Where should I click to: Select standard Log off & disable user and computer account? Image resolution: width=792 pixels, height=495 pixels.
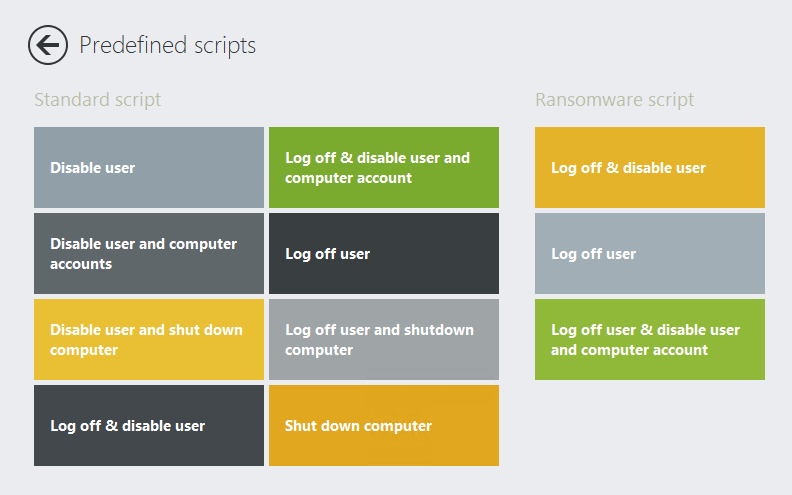(384, 168)
